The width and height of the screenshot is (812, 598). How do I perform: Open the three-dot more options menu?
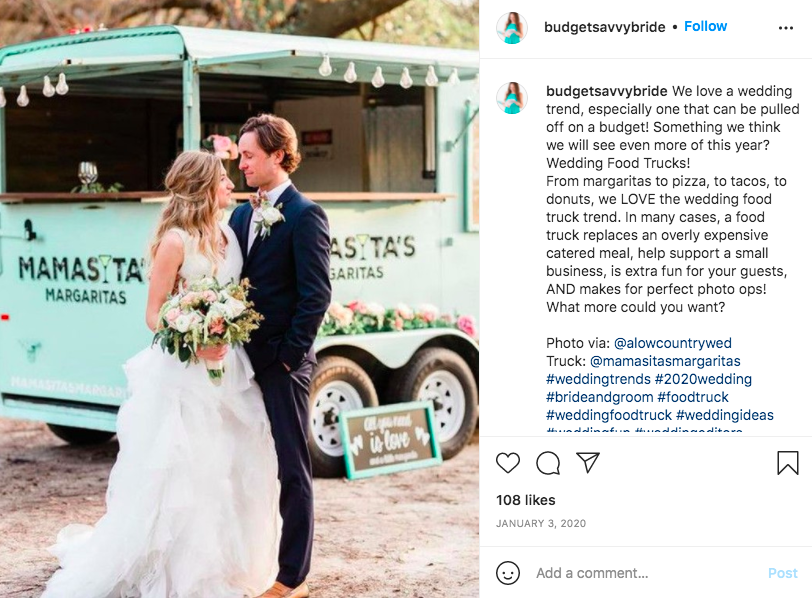pyautogui.click(x=786, y=28)
